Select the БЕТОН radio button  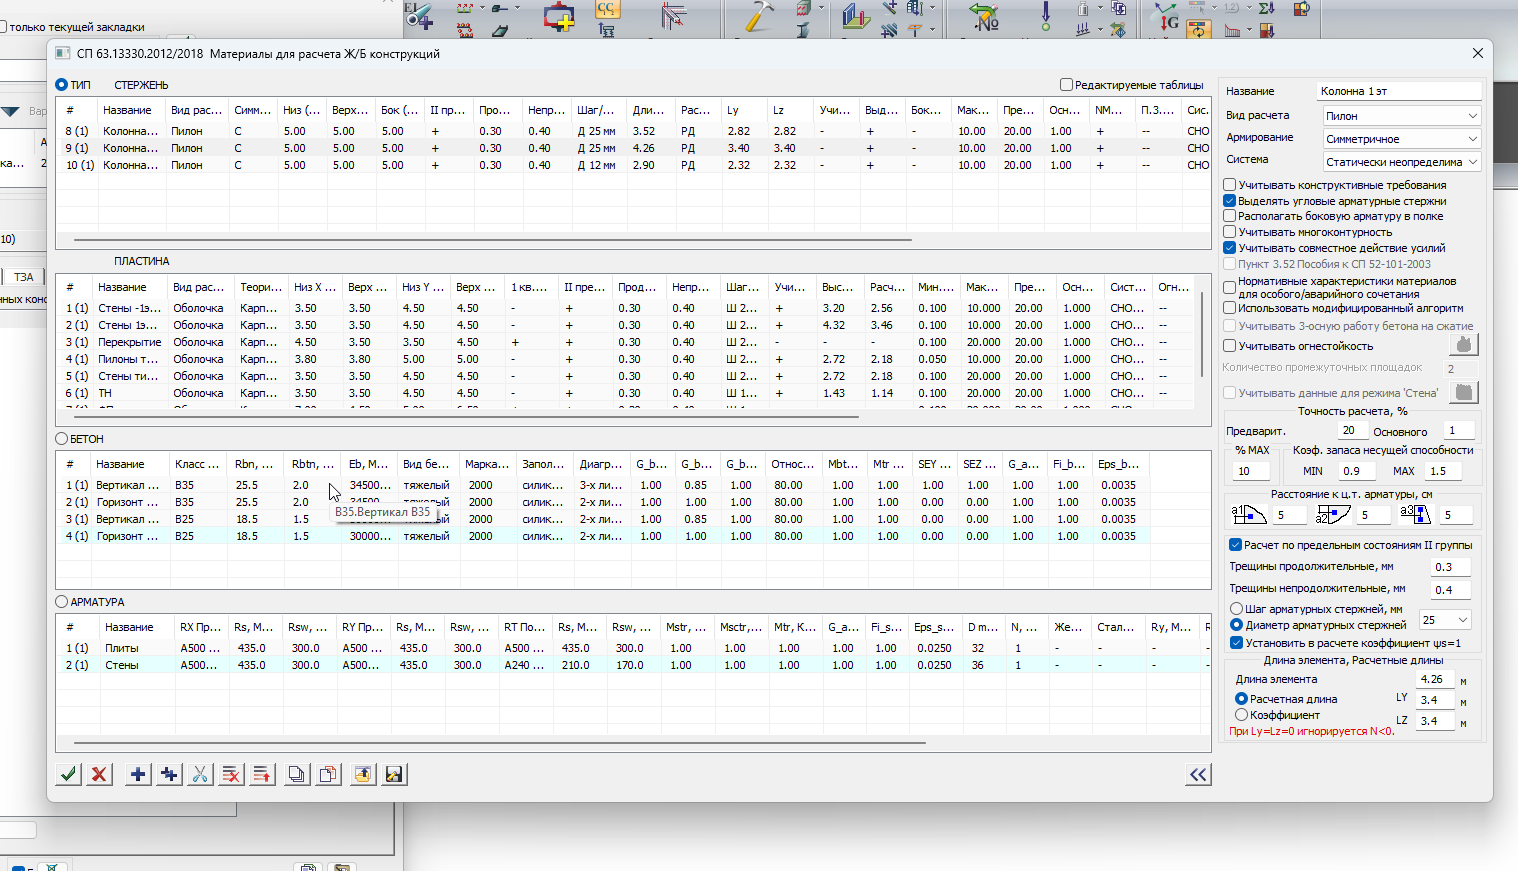tap(62, 439)
